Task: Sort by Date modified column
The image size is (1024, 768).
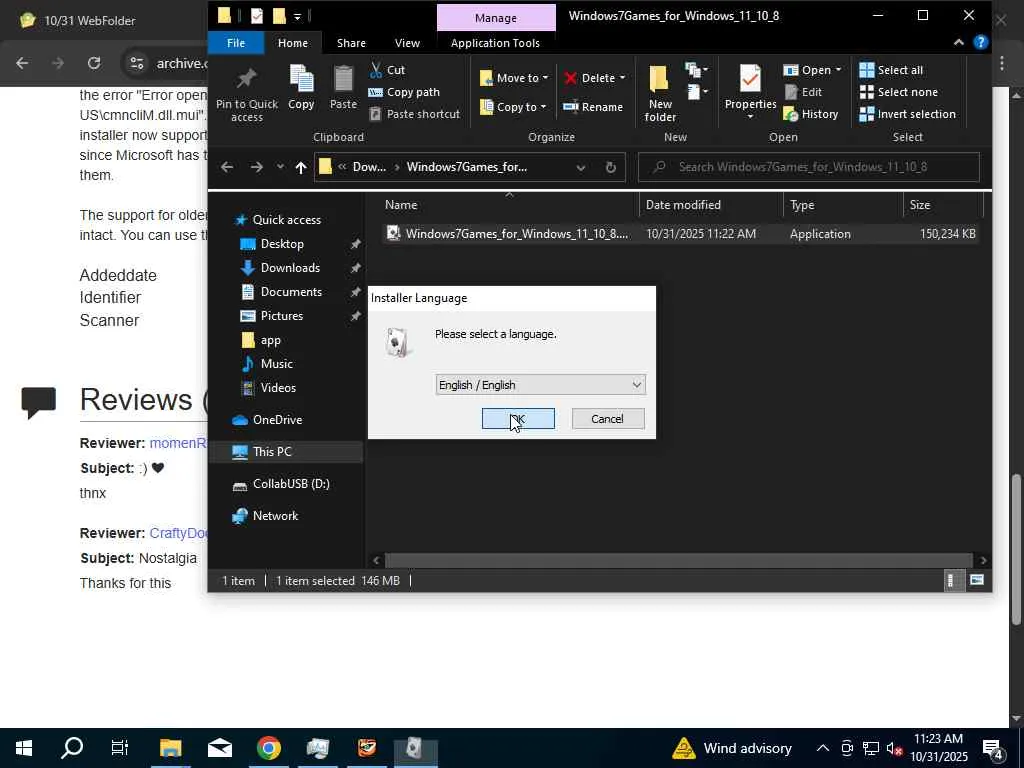Action: (711, 204)
